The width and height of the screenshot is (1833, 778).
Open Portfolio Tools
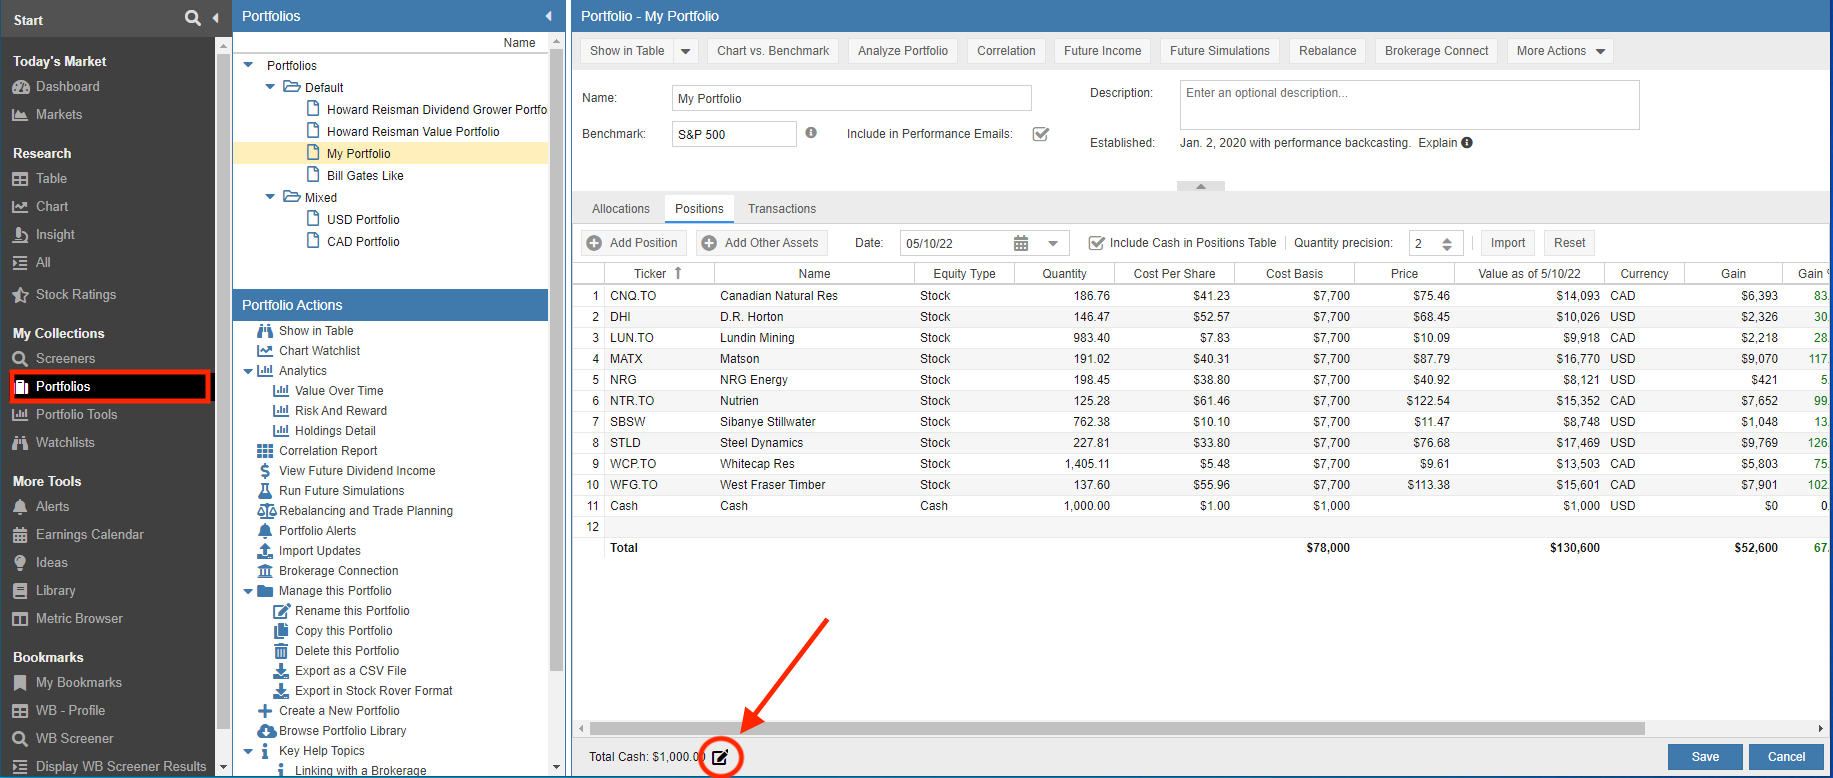pos(65,415)
